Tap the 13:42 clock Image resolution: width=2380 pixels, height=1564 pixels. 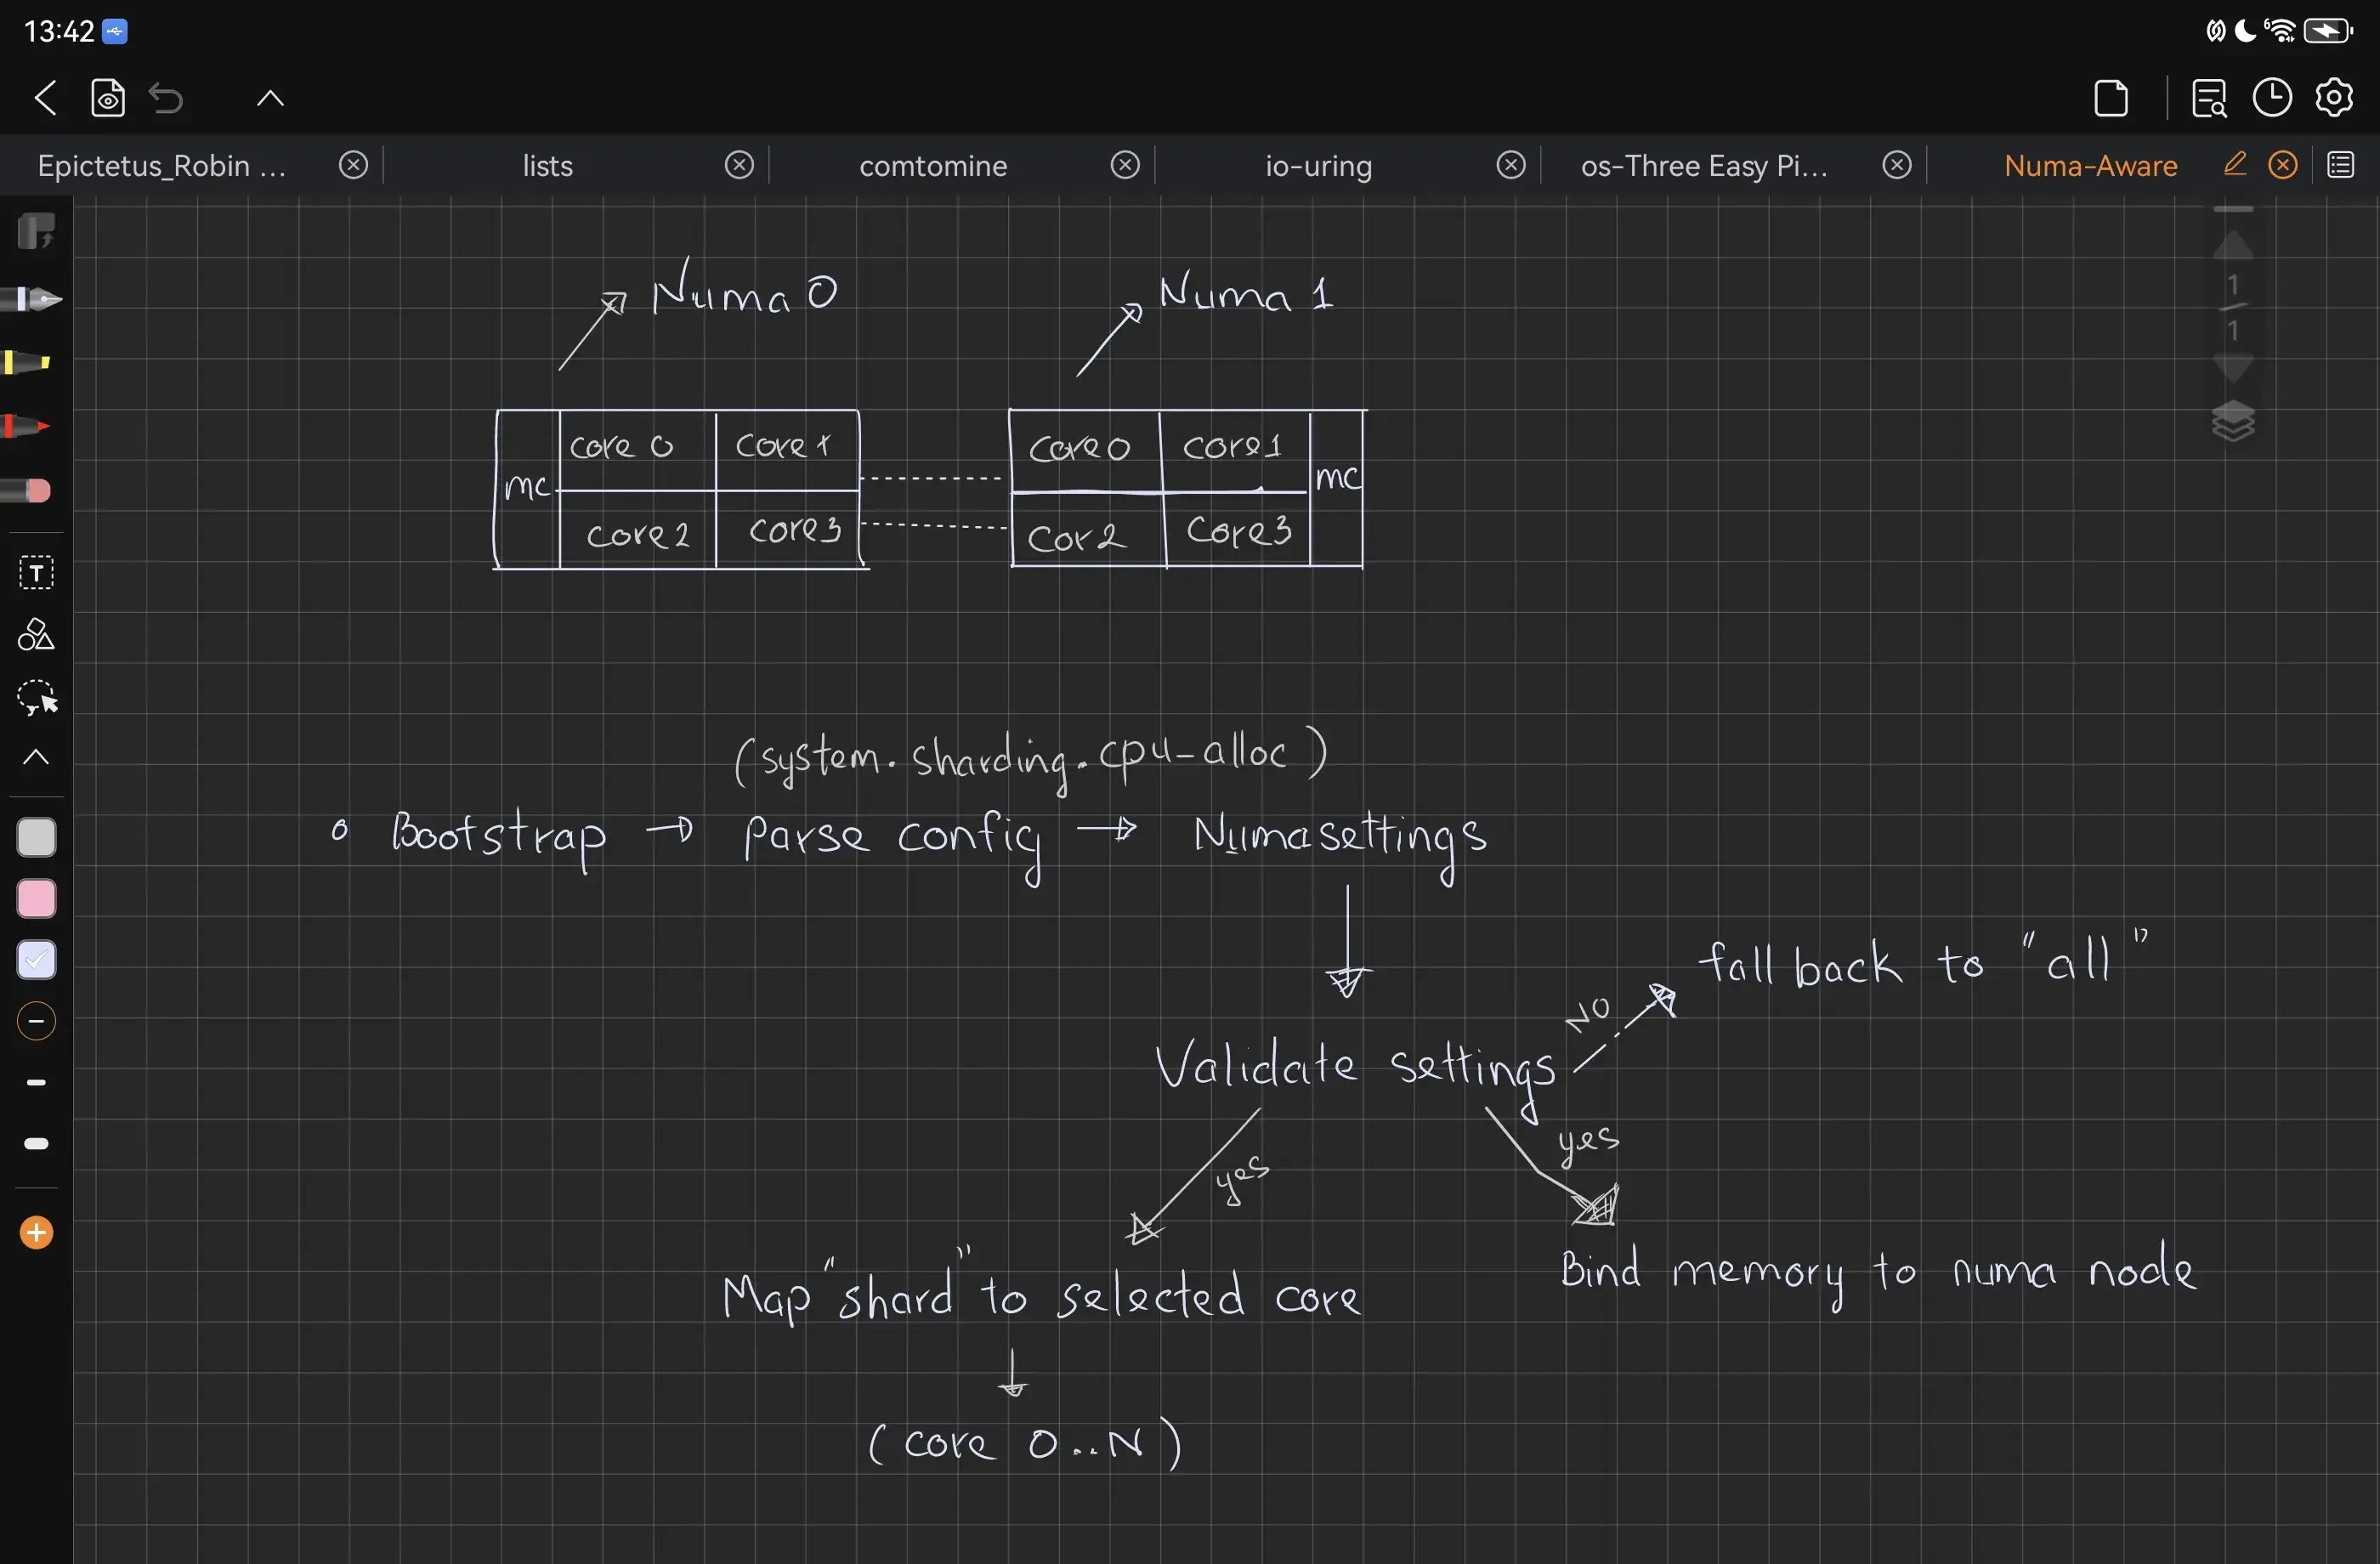coord(58,32)
